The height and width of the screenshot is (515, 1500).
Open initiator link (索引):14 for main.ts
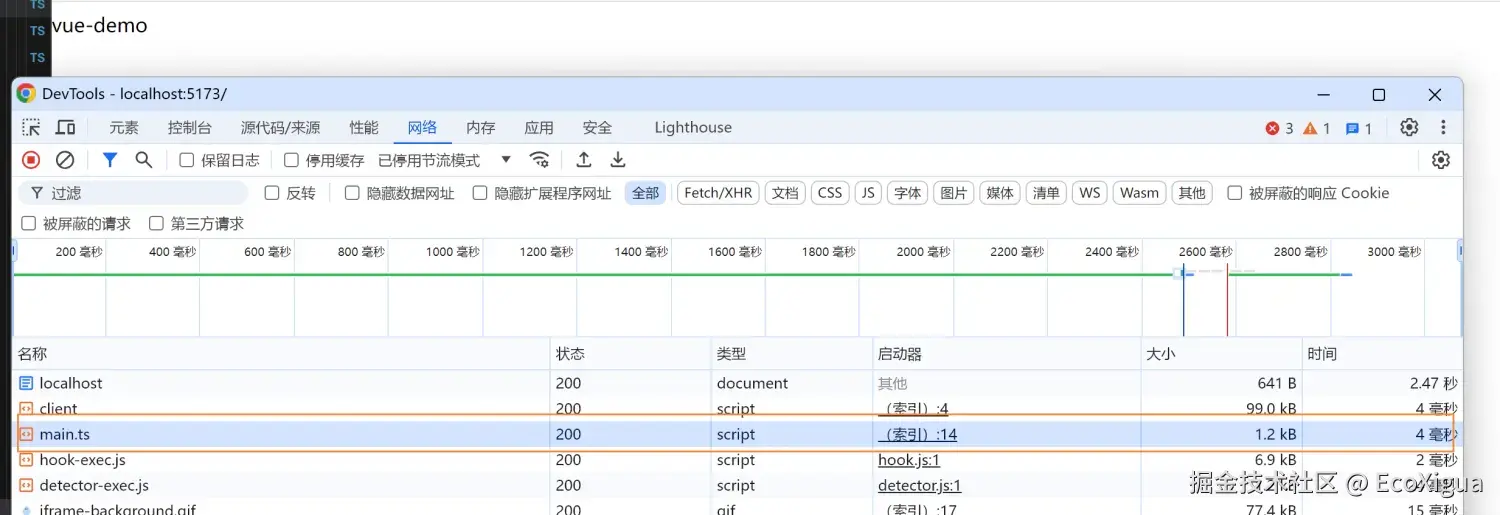click(918, 434)
